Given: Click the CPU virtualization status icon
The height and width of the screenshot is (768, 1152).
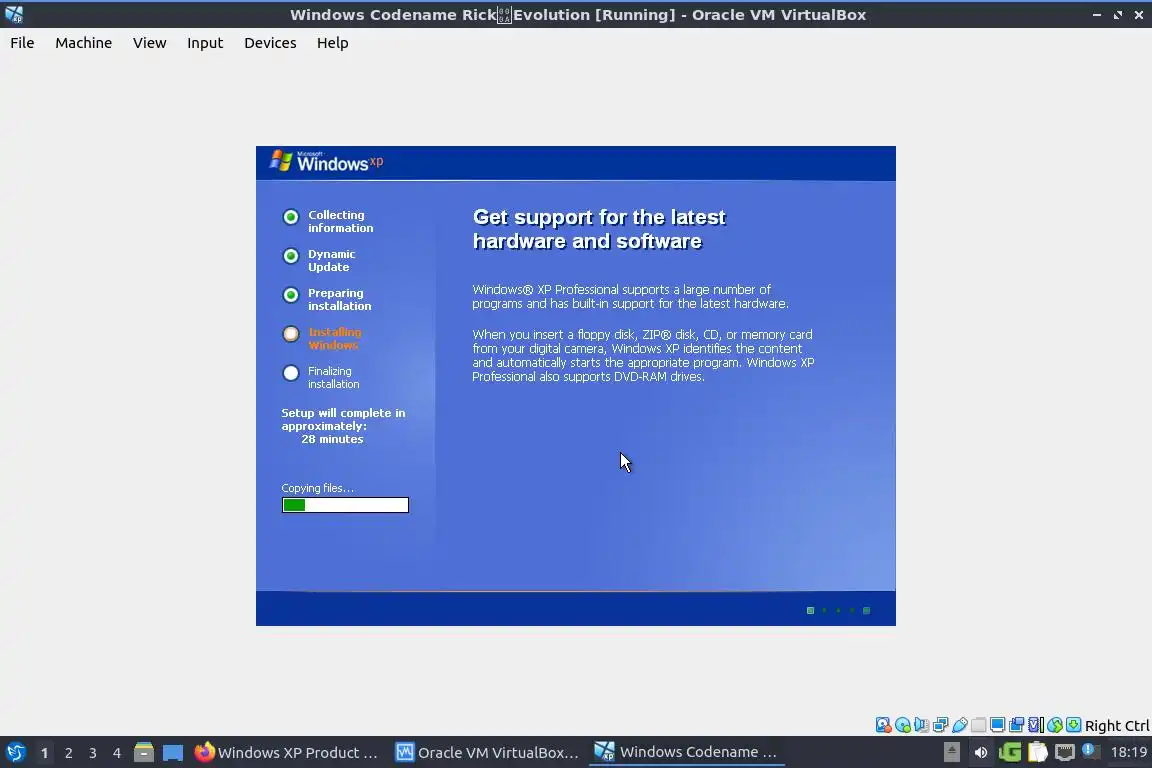Looking at the screenshot, I should click(1036, 725).
